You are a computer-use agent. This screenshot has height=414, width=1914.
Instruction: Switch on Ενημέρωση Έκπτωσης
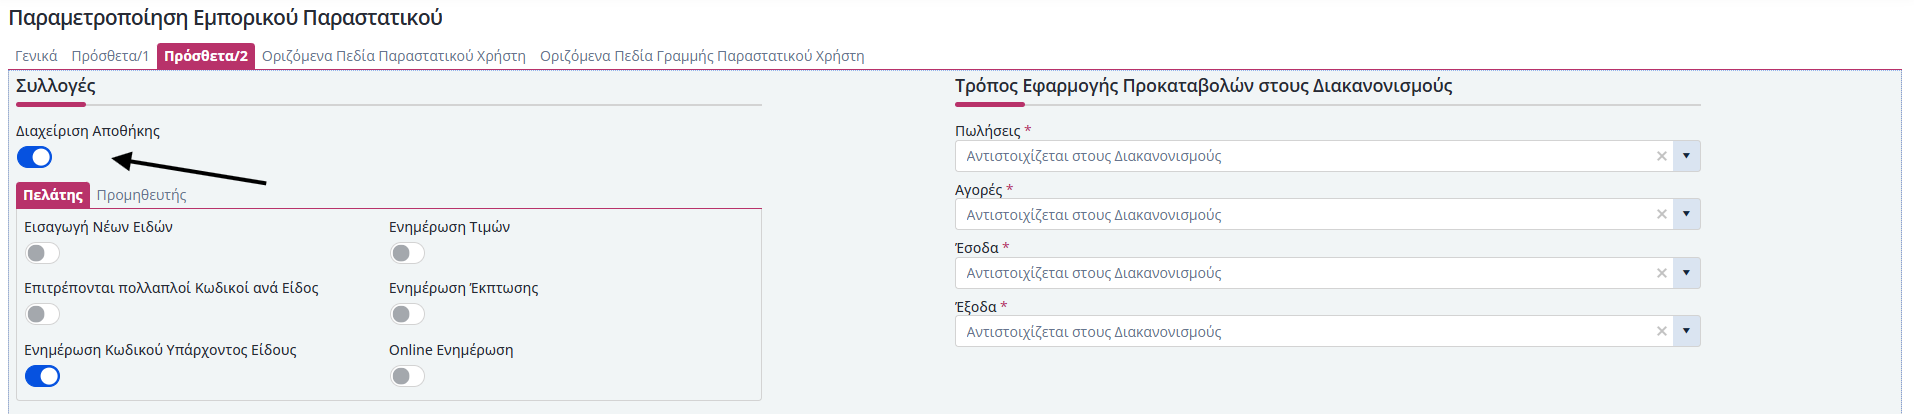[407, 314]
